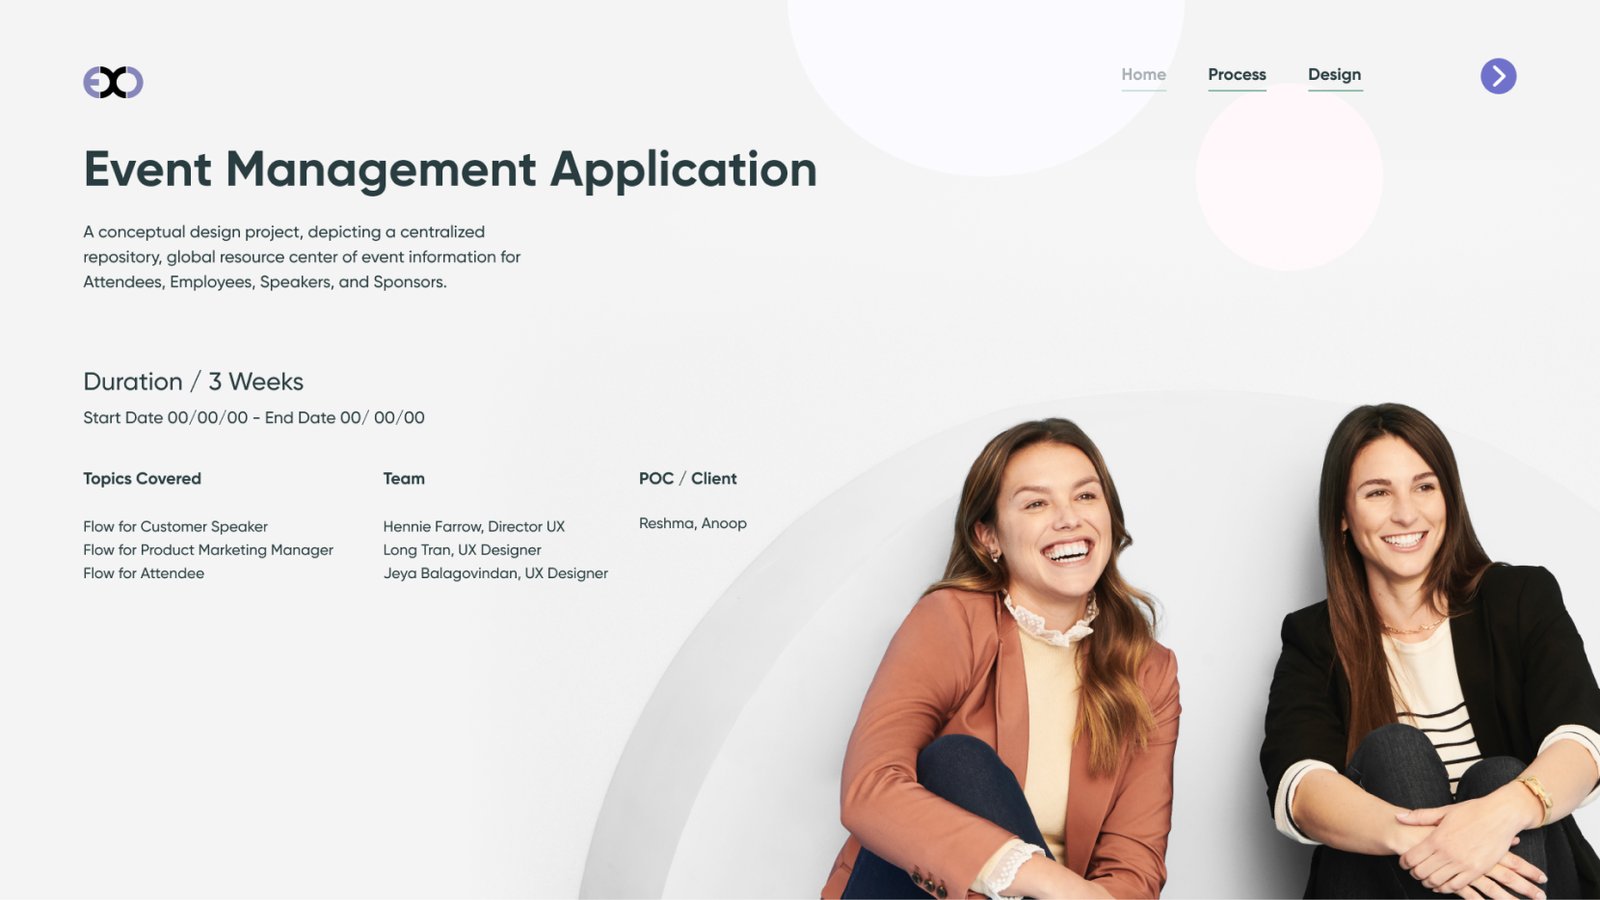Click Flow for Product Marketing Manager
This screenshot has width=1600, height=900.
(208, 550)
